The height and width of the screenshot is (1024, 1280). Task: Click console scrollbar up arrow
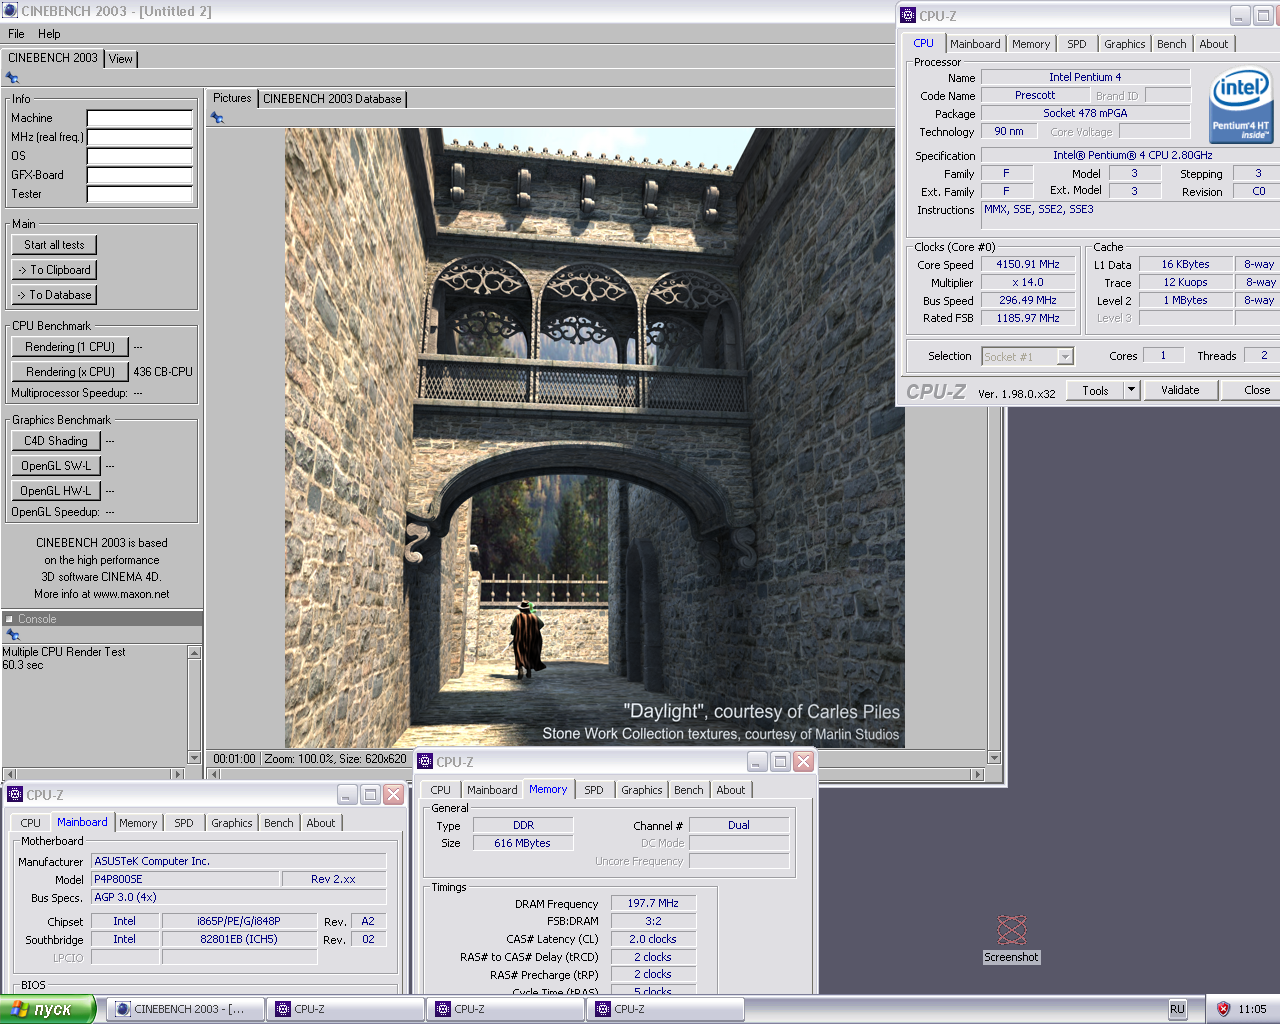(194, 652)
